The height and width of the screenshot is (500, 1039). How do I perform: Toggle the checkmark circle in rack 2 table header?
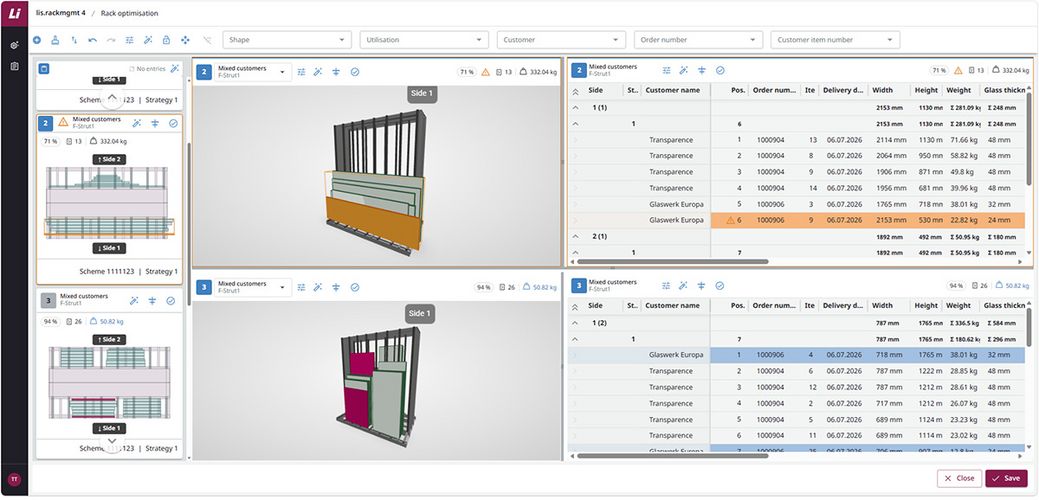720,70
